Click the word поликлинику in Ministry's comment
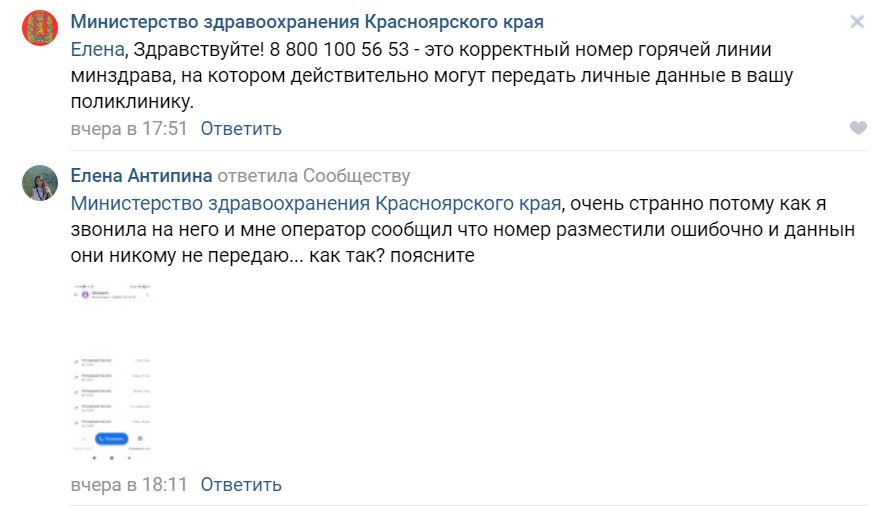 point(132,102)
